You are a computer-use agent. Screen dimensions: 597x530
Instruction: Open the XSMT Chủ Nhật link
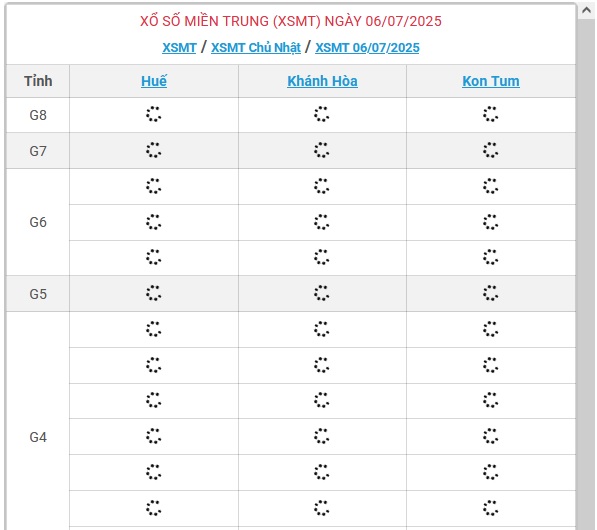256,48
